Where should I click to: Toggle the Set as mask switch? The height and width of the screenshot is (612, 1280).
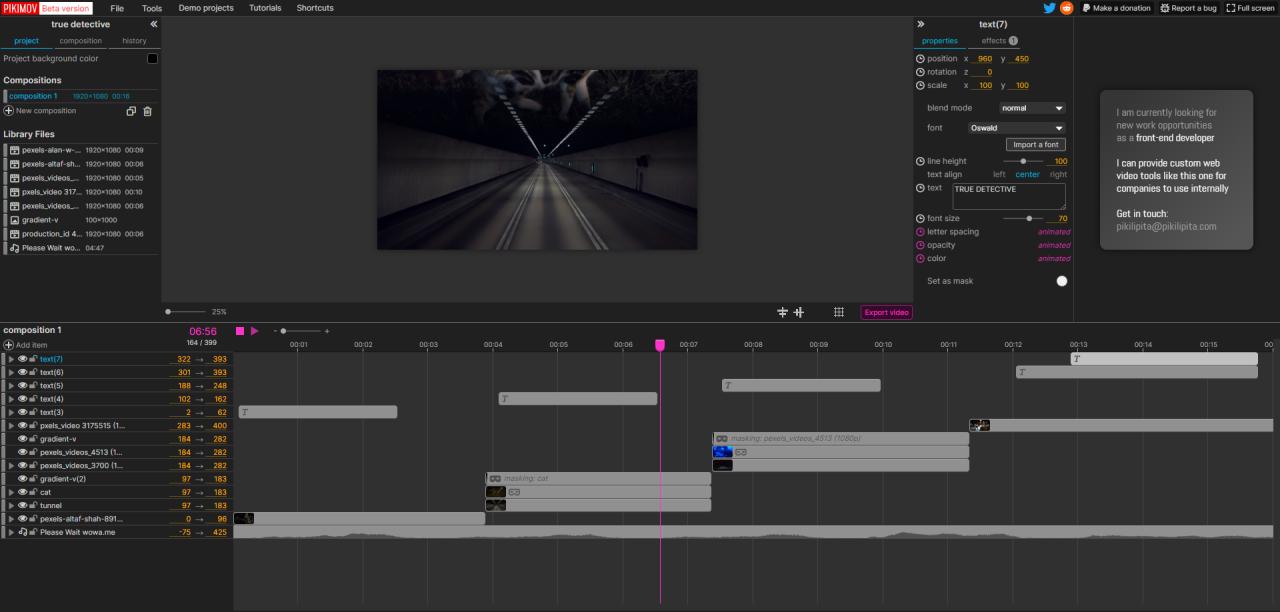point(1061,281)
